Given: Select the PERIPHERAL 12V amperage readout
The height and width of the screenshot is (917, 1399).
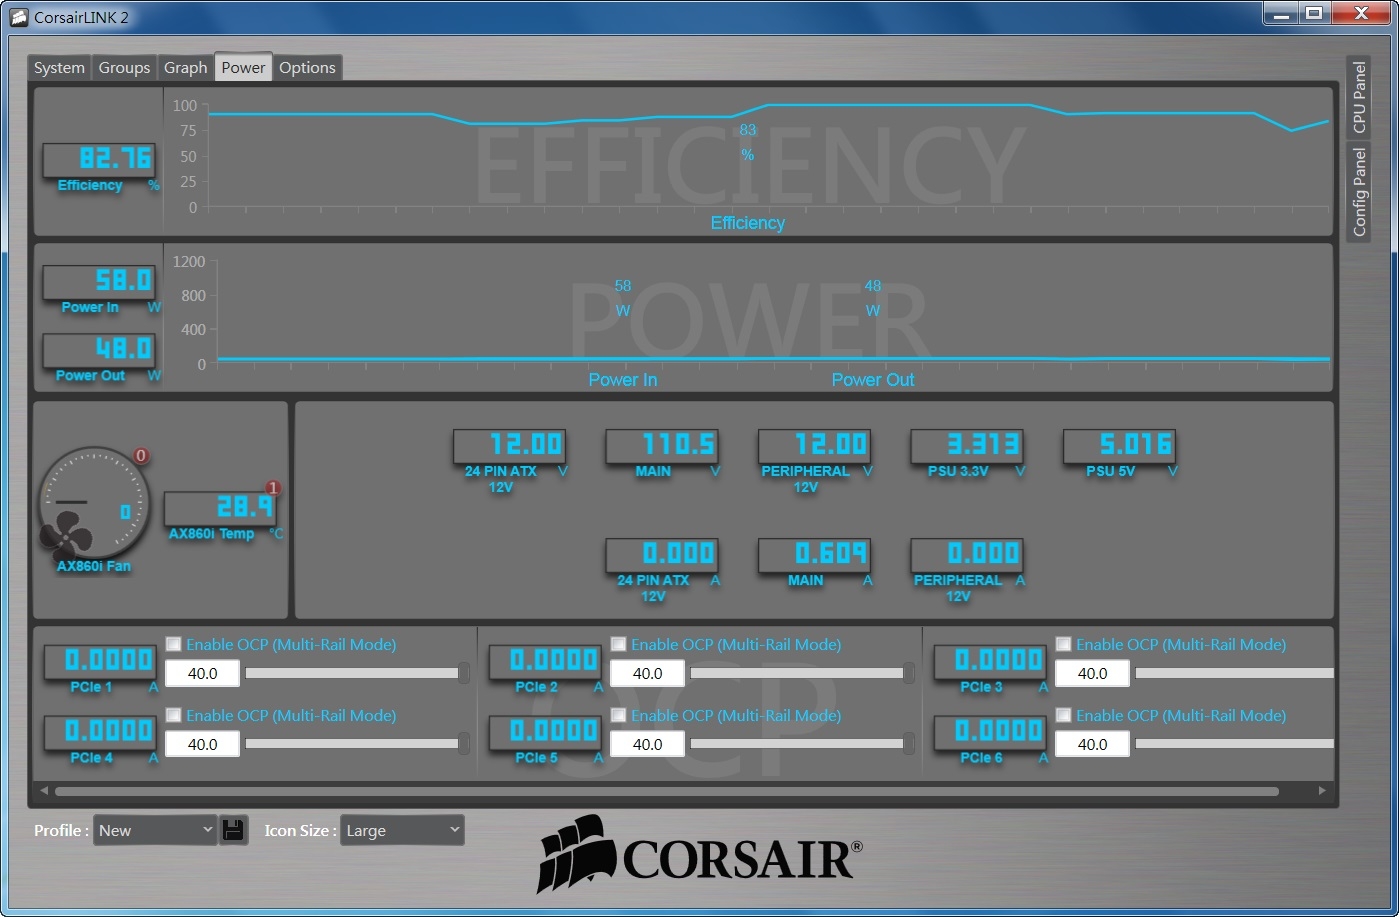Looking at the screenshot, I should coord(967,555).
